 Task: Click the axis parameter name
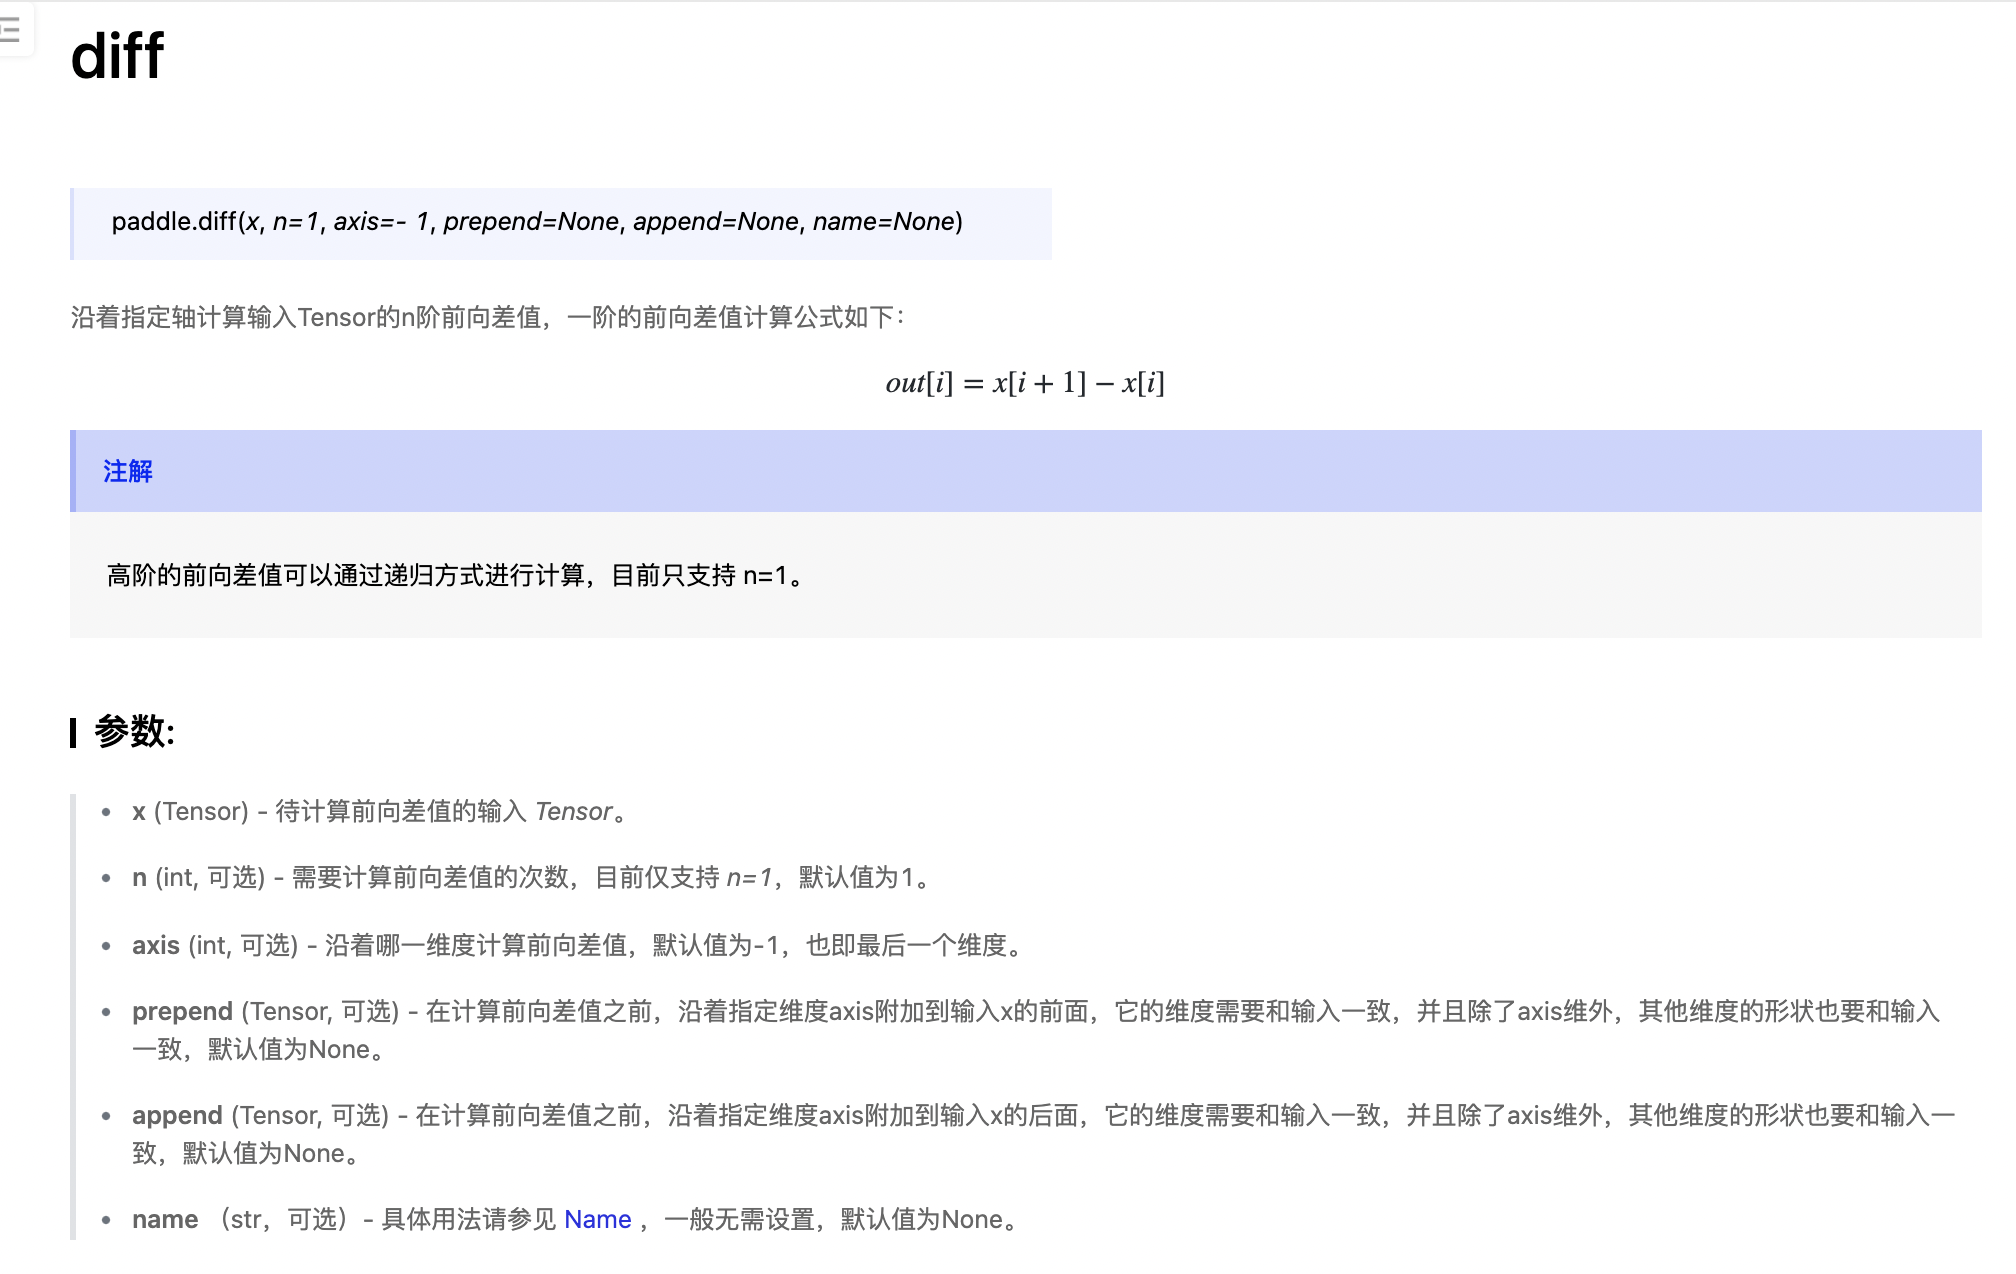pos(155,945)
